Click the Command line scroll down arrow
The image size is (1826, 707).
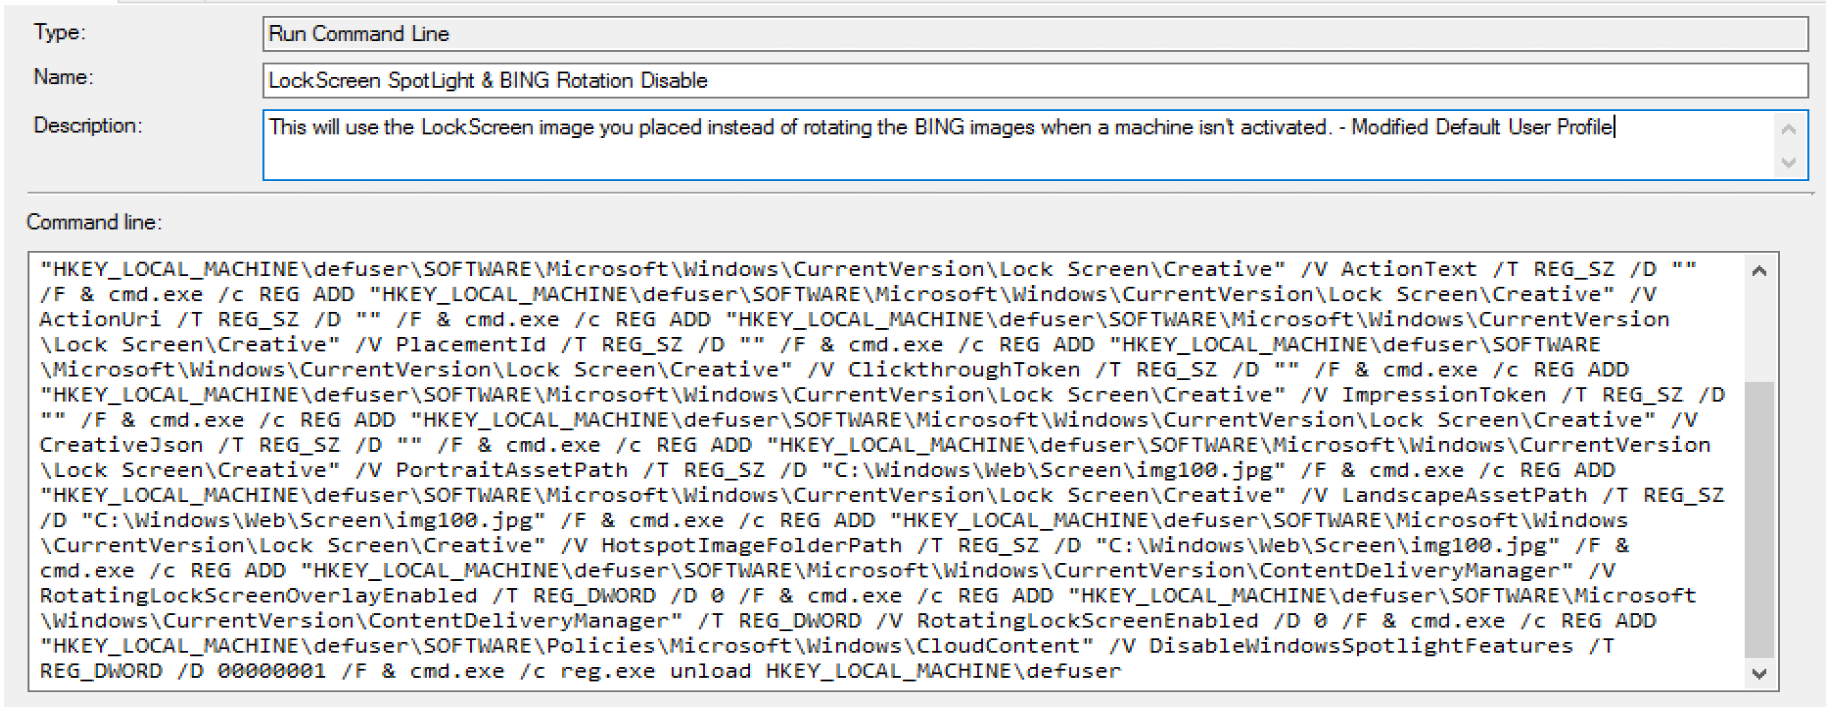pyautogui.click(x=1759, y=674)
